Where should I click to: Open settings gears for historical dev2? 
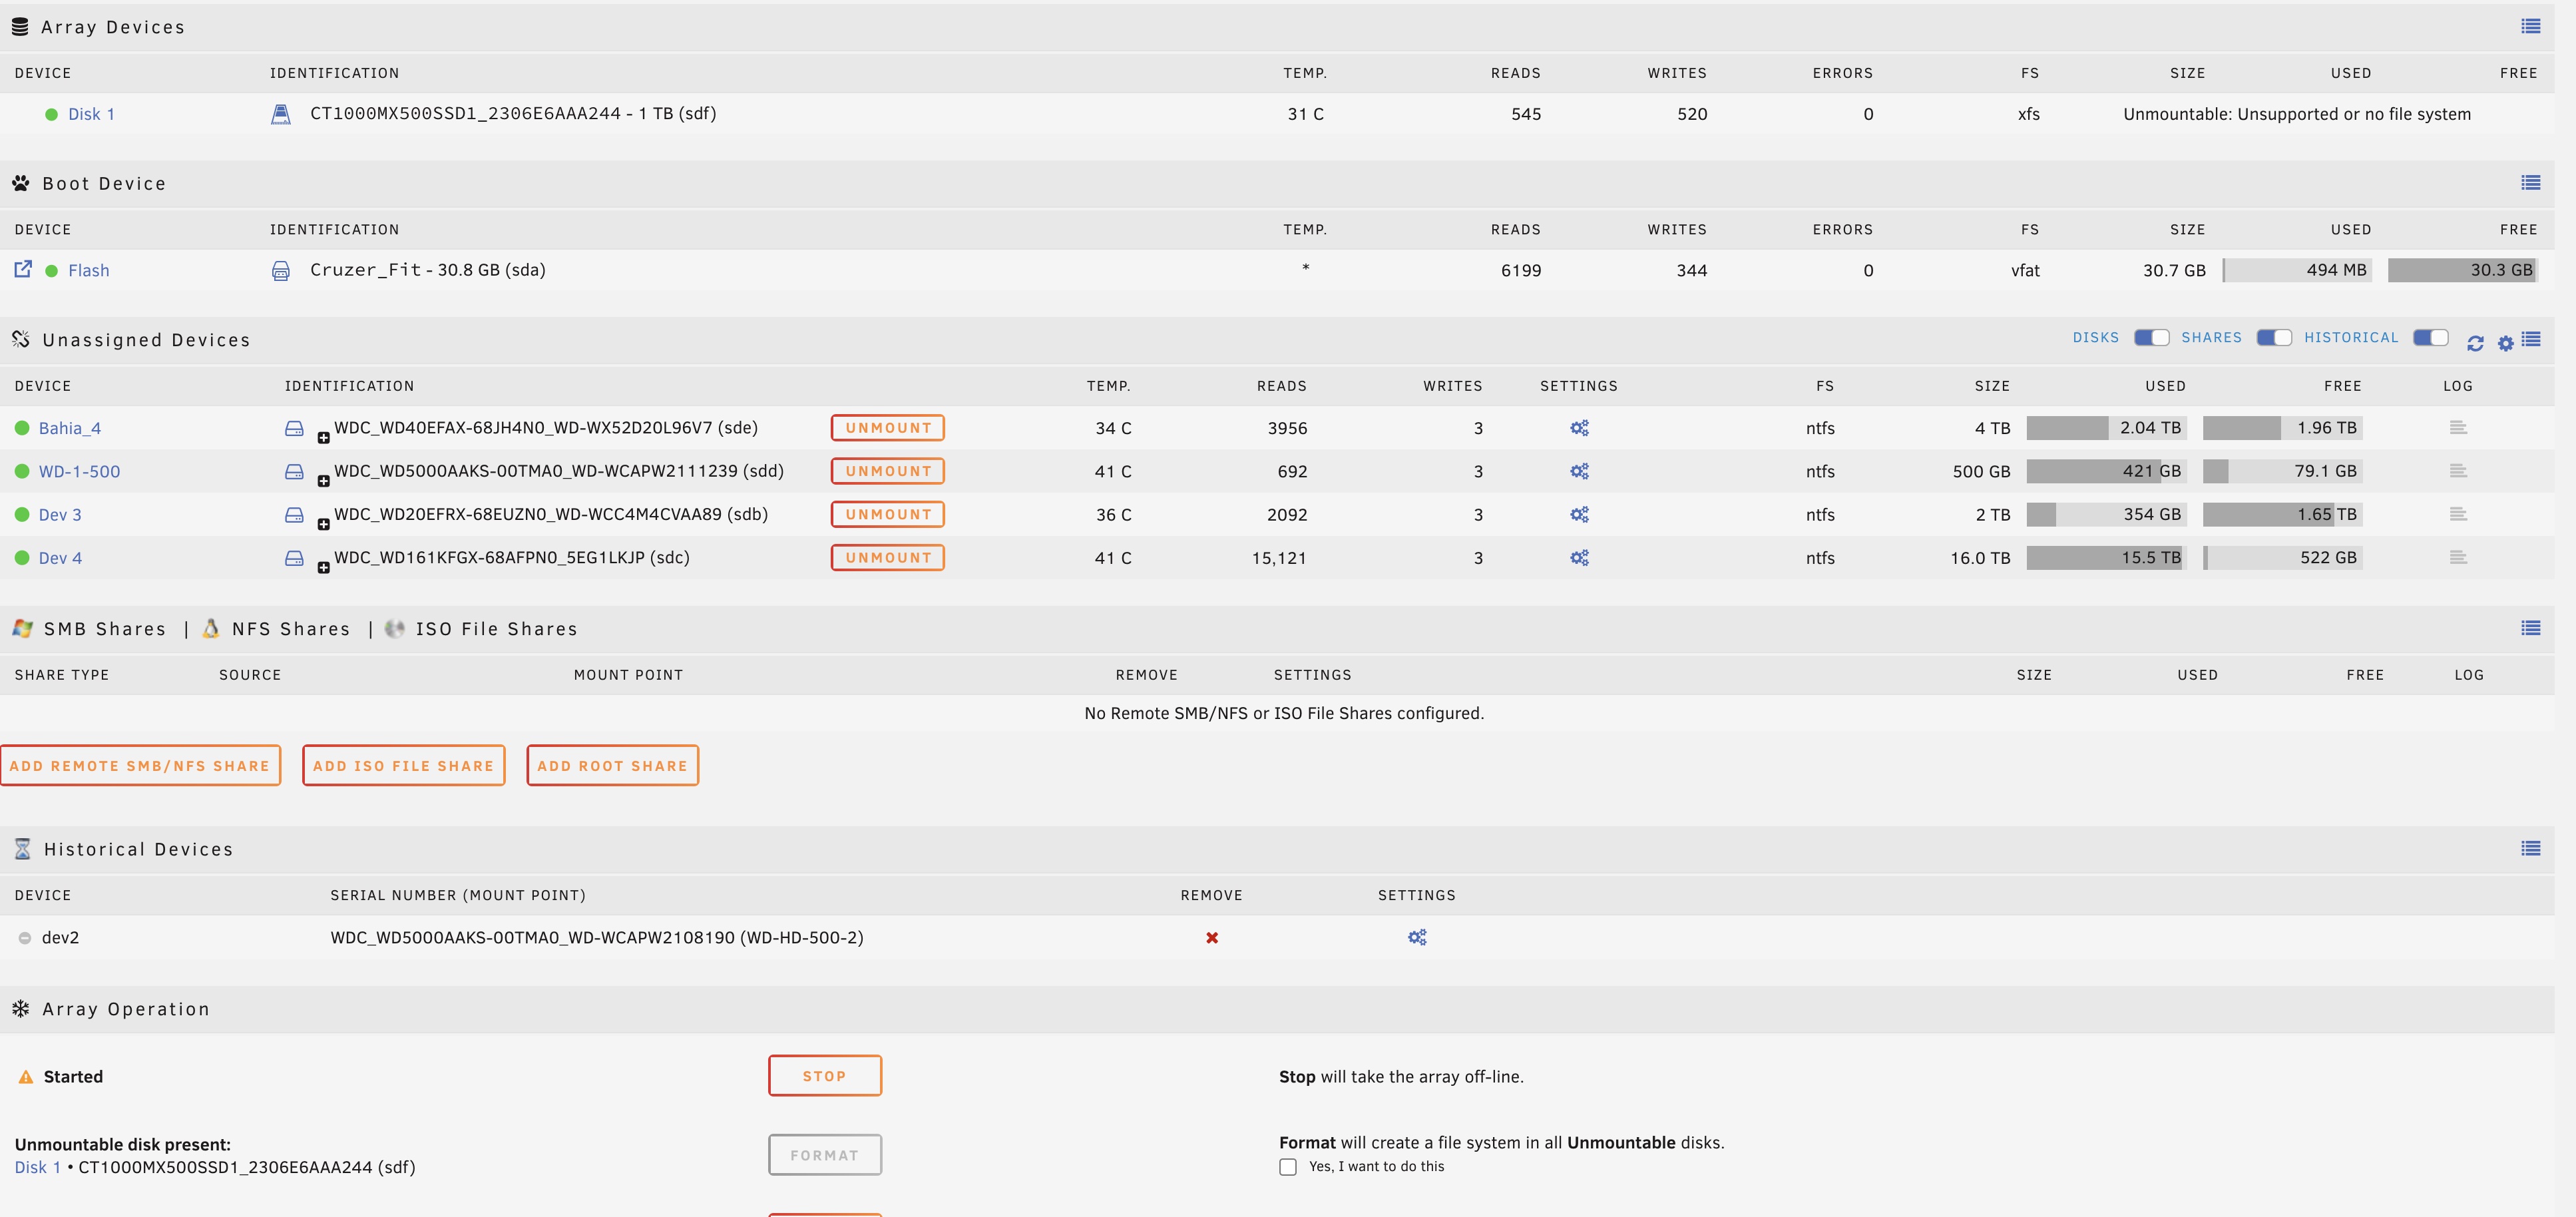pyautogui.click(x=1417, y=938)
